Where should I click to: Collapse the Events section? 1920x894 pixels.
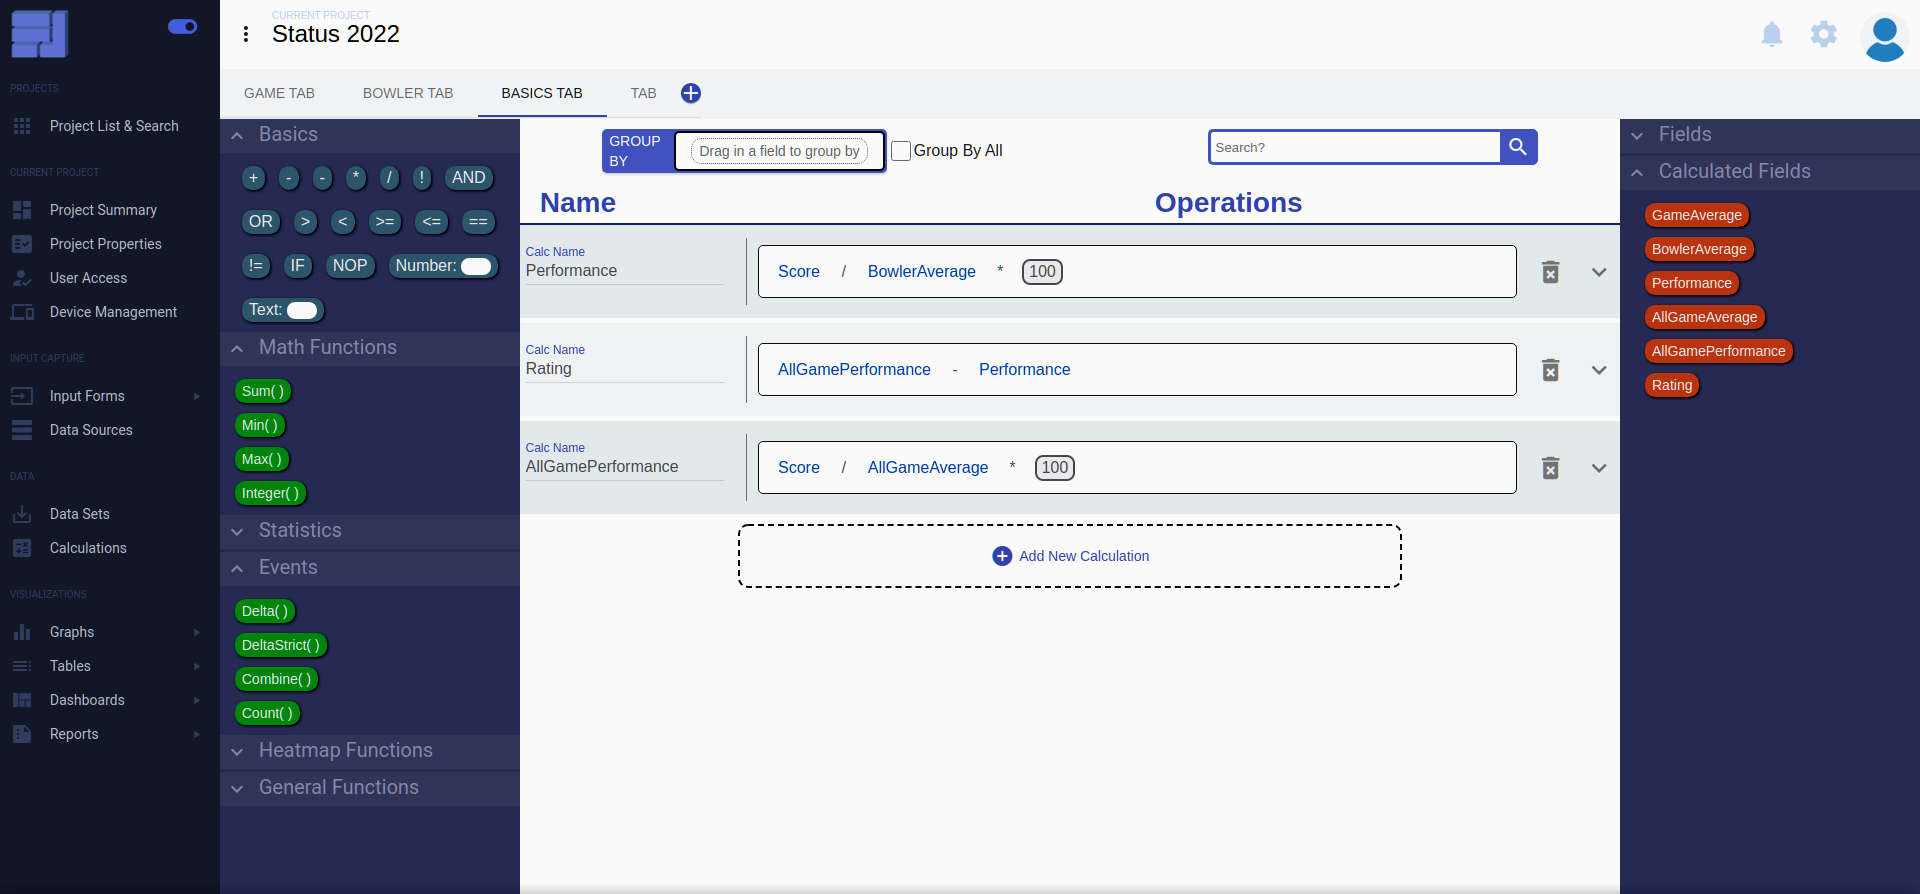[x=370, y=568]
